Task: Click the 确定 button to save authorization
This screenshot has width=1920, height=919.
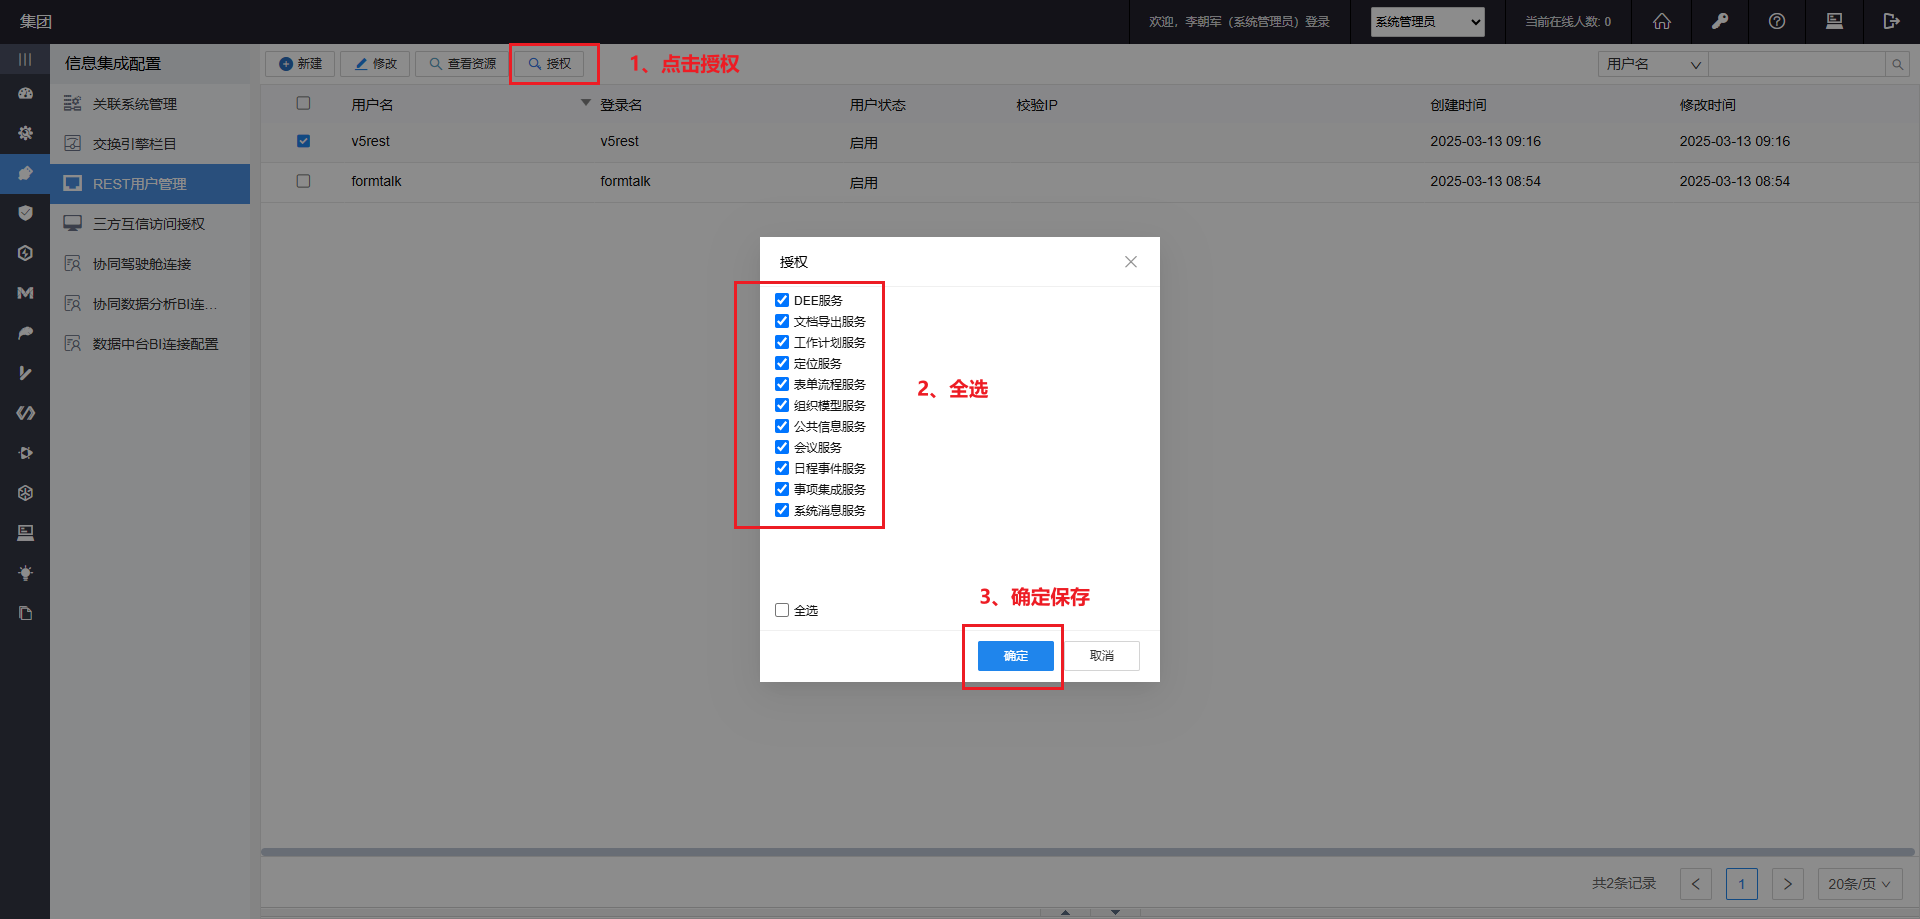Action: [1016, 656]
